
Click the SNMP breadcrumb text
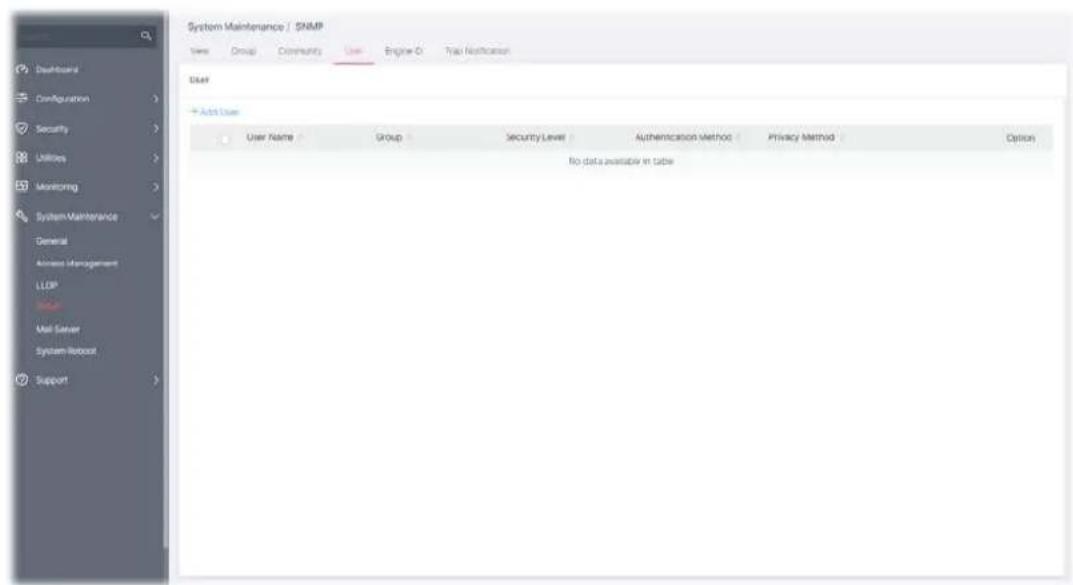[x=309, y=27]
